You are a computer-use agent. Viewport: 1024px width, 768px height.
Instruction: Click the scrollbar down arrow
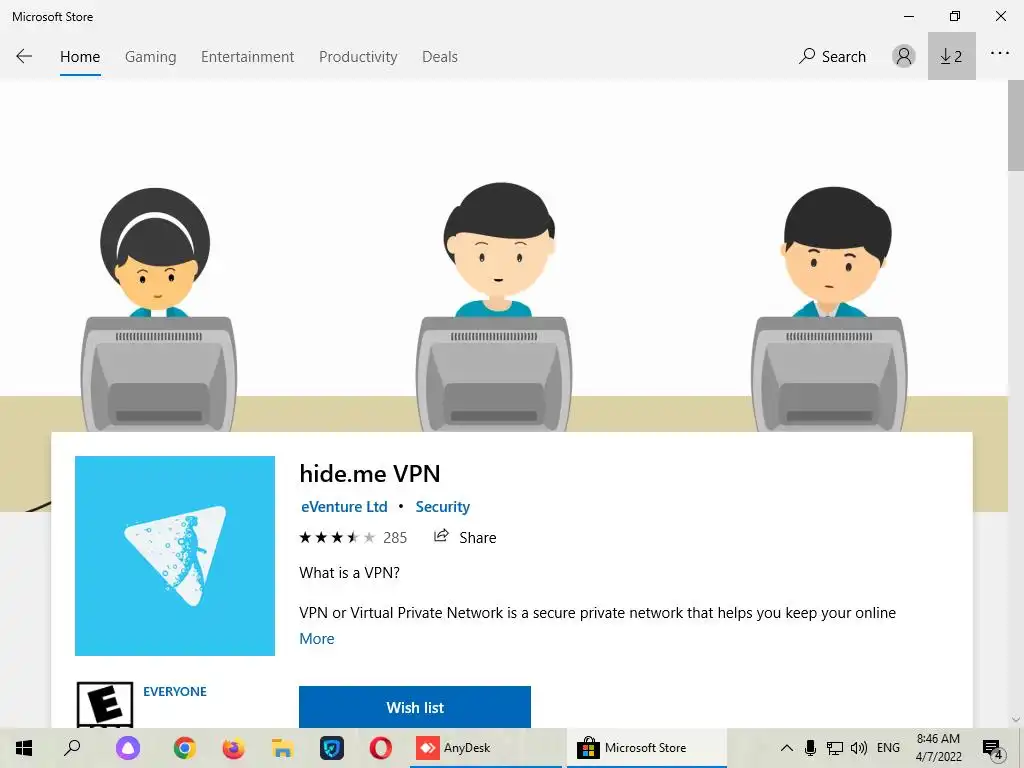(x=1016, y=720)
